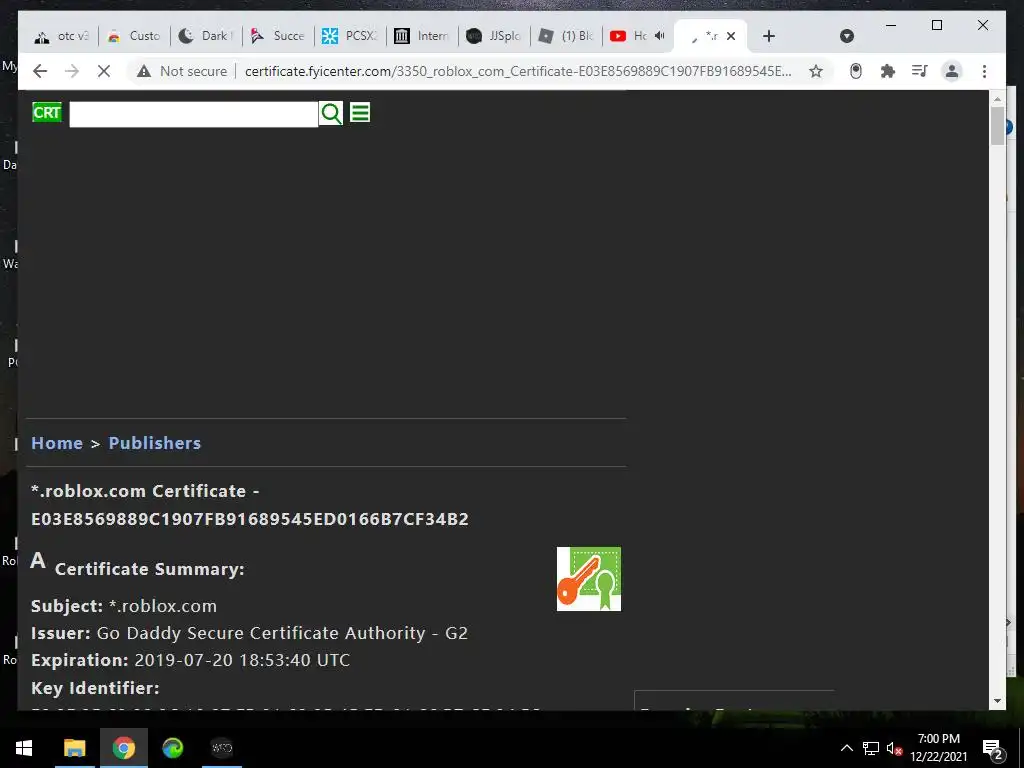Click the certificate key thumbnail image

point(589,579)
